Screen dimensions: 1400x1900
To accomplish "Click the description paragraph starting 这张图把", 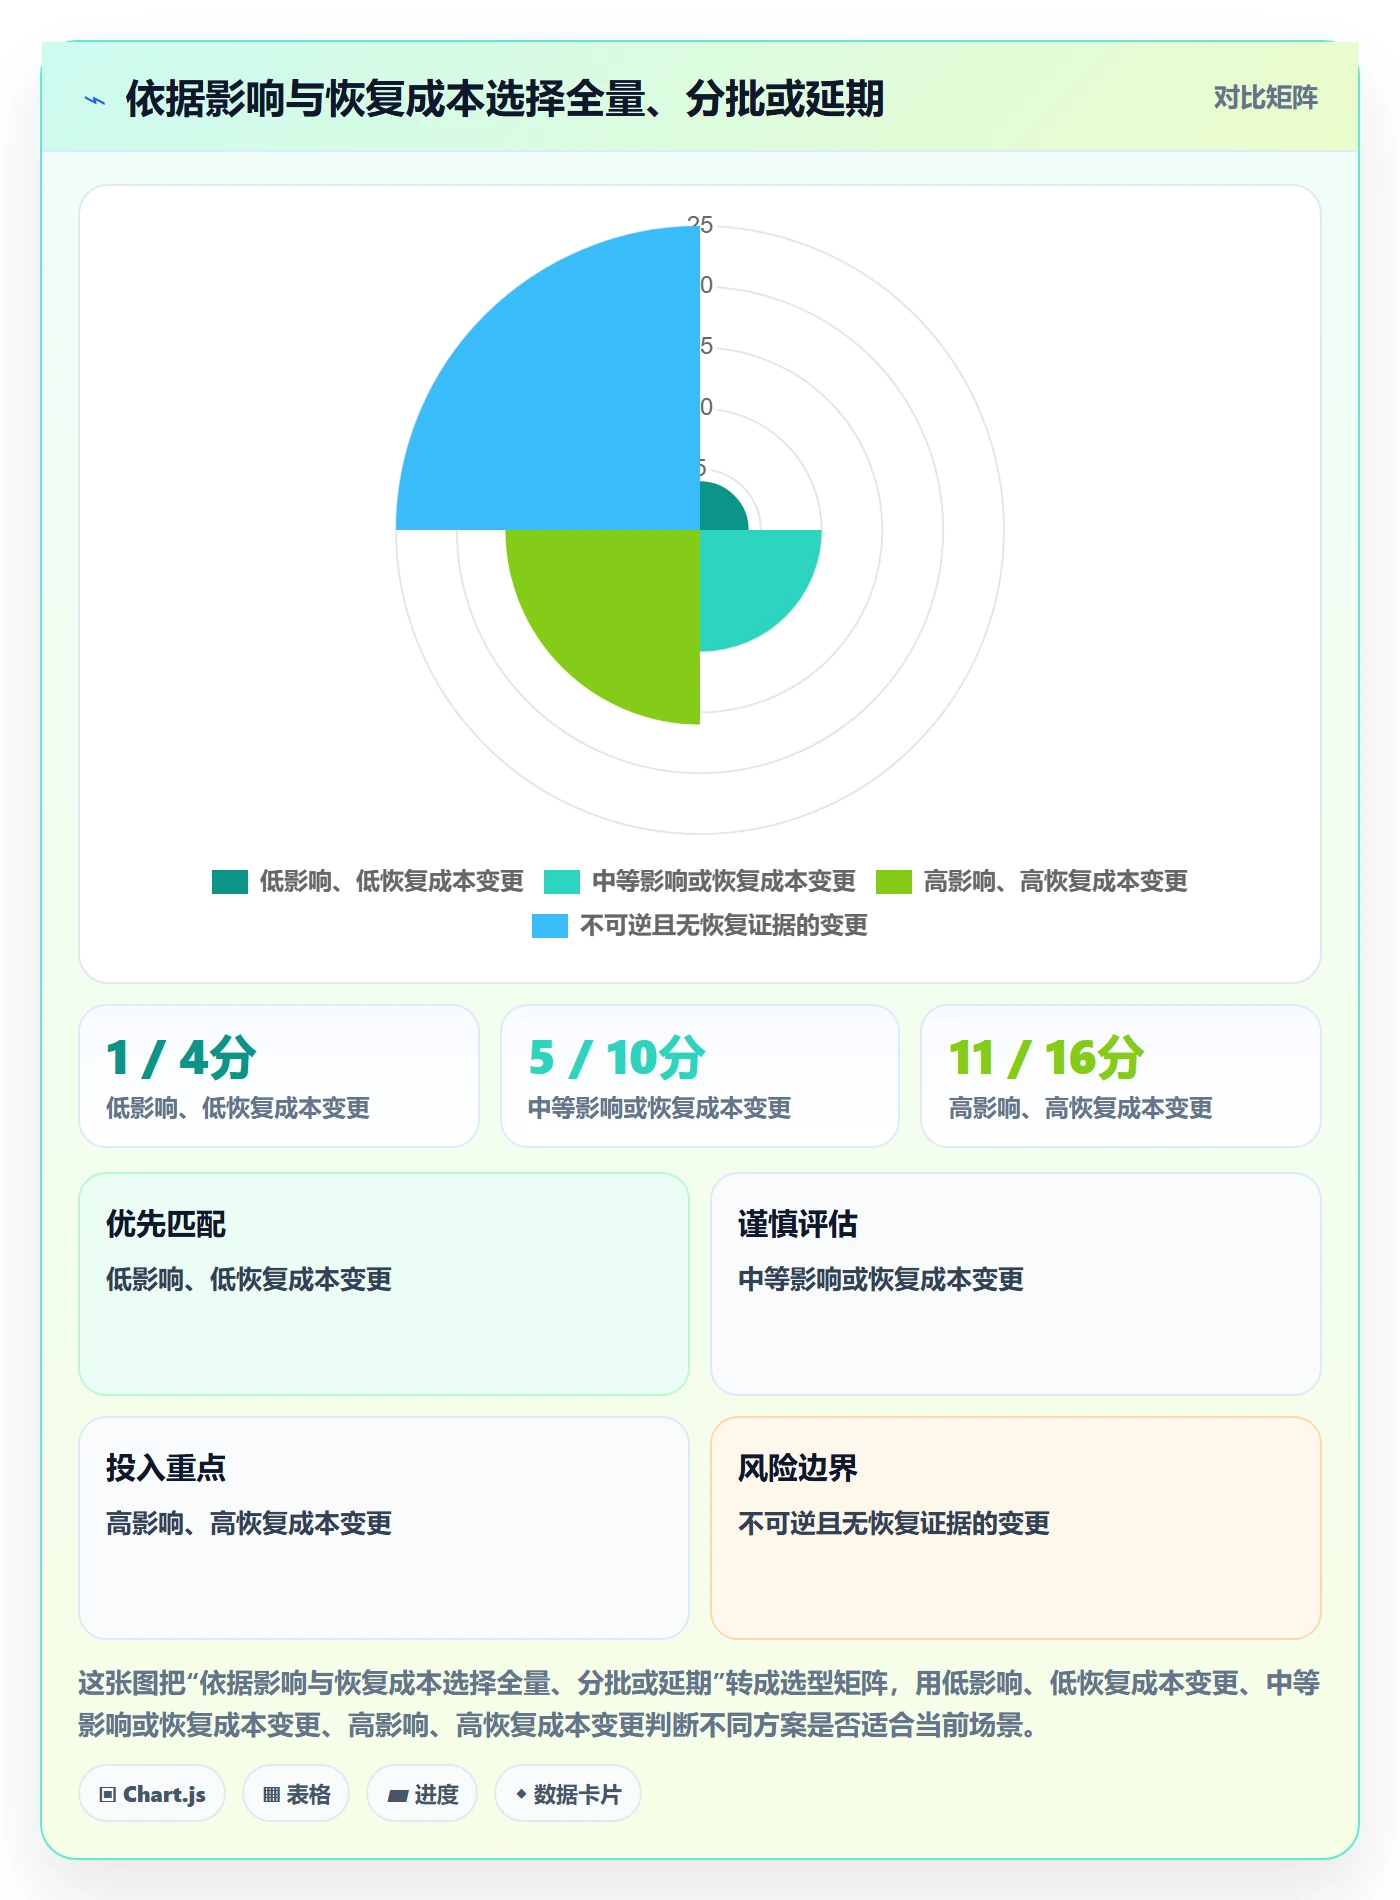I will pos(699,1704).
